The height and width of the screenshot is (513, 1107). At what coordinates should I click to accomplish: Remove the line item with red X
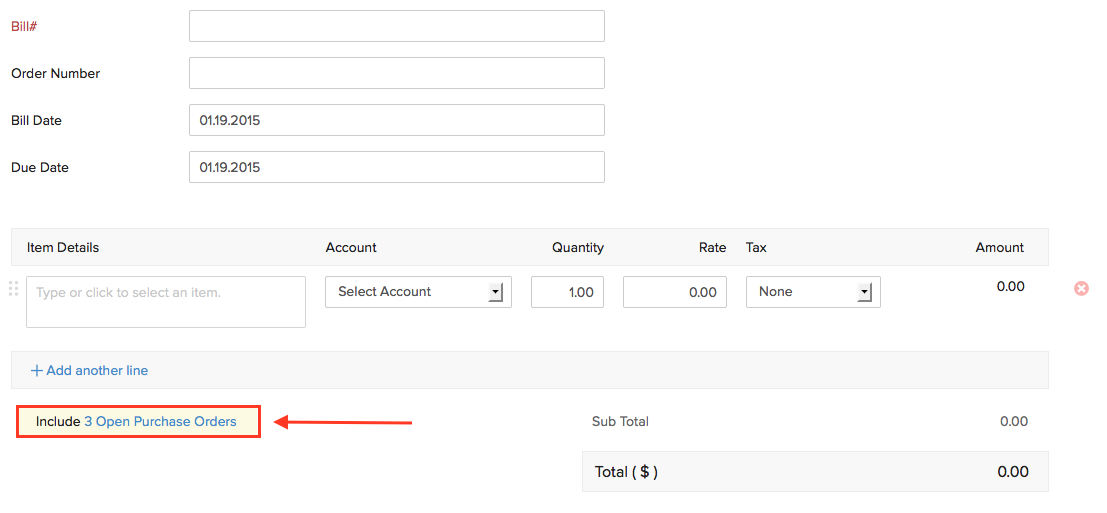(1081, 288)
